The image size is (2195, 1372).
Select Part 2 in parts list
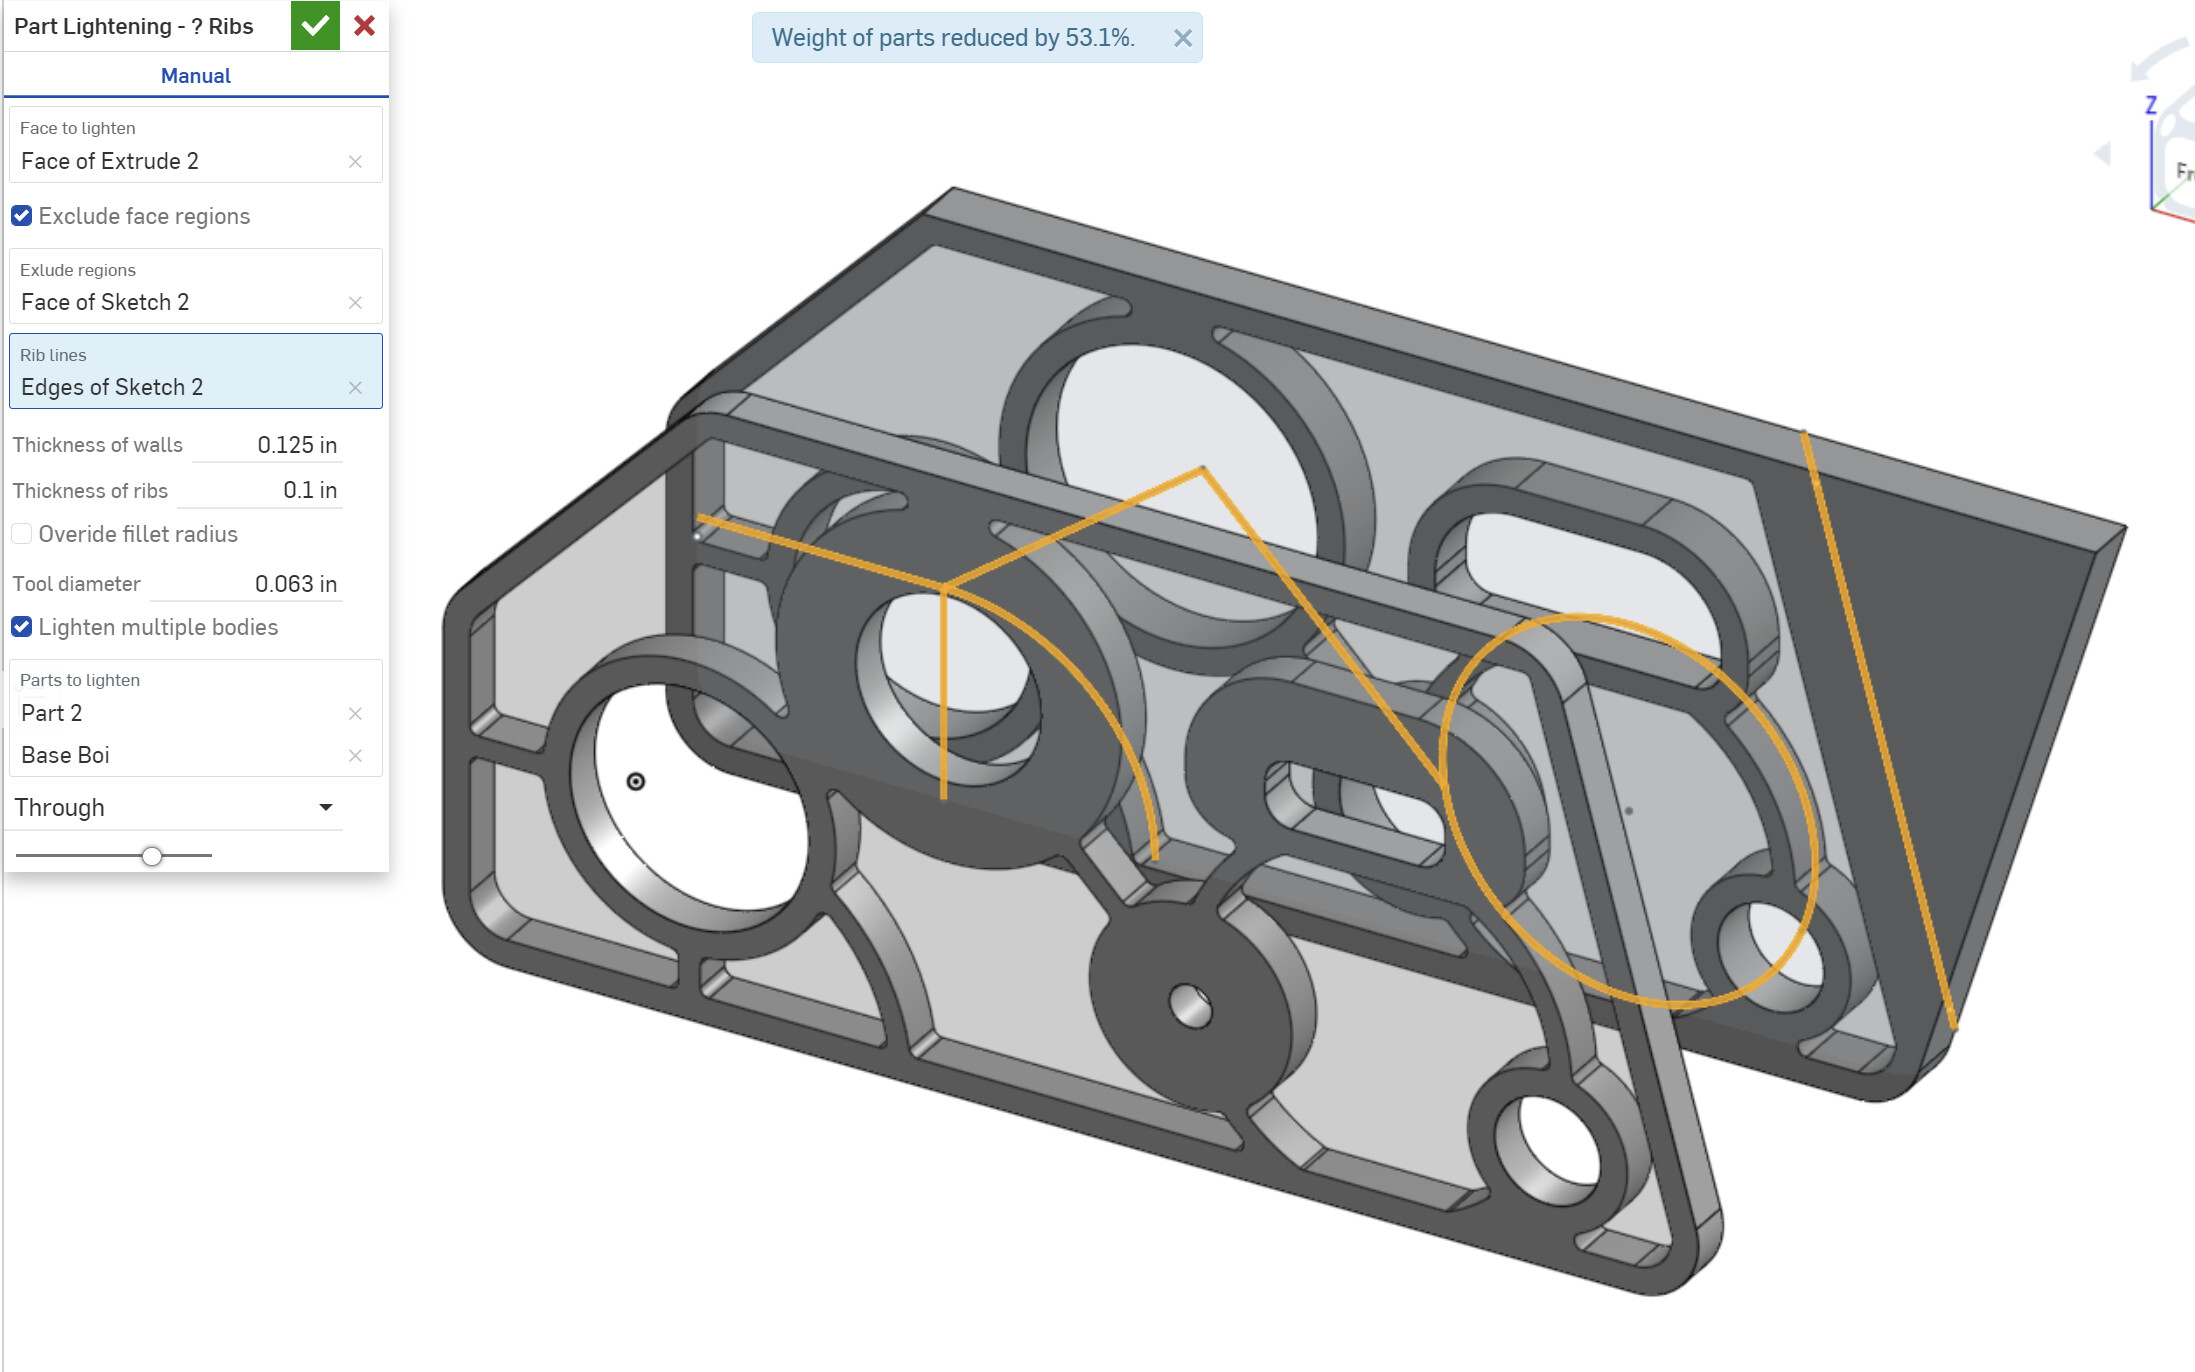(x=52, y=714)
